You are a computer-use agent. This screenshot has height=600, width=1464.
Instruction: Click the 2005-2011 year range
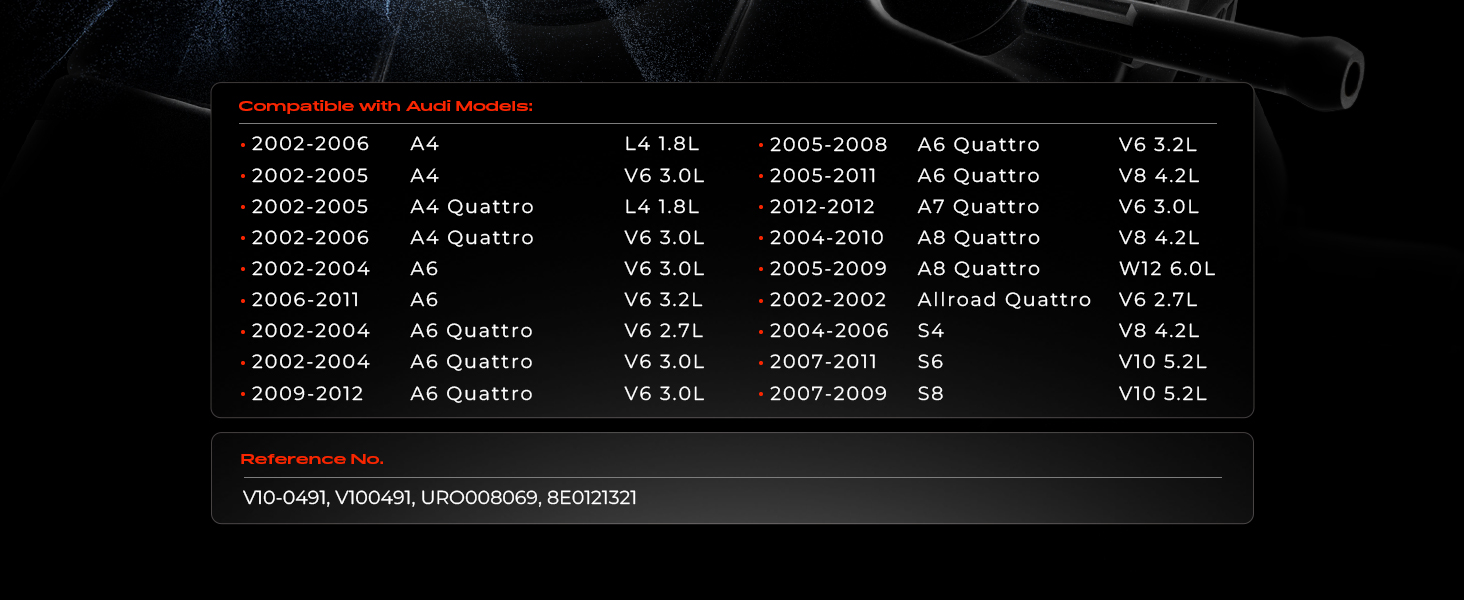click(x=823, y=176)
